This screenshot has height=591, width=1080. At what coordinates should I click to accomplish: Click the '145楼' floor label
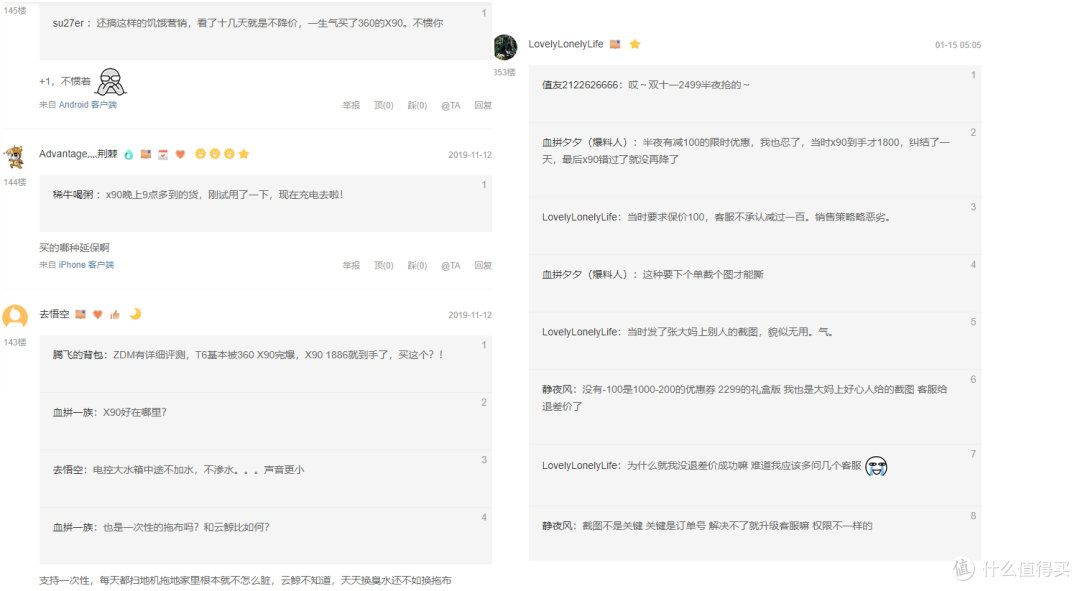tap(15, 10)
